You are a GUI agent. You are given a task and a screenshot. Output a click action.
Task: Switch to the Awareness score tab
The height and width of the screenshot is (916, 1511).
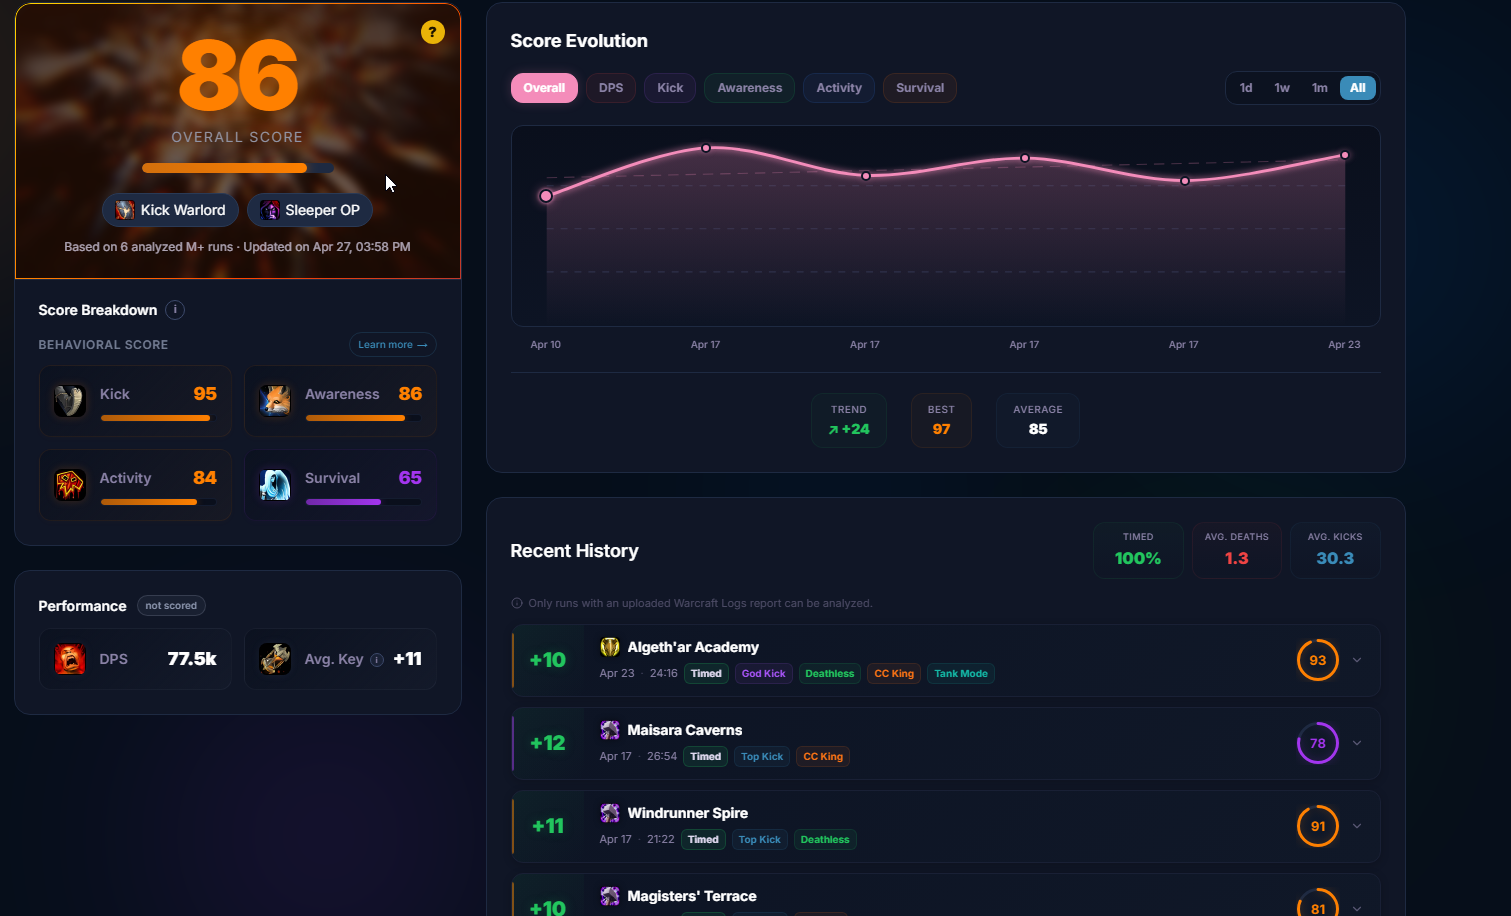(750, 88)
